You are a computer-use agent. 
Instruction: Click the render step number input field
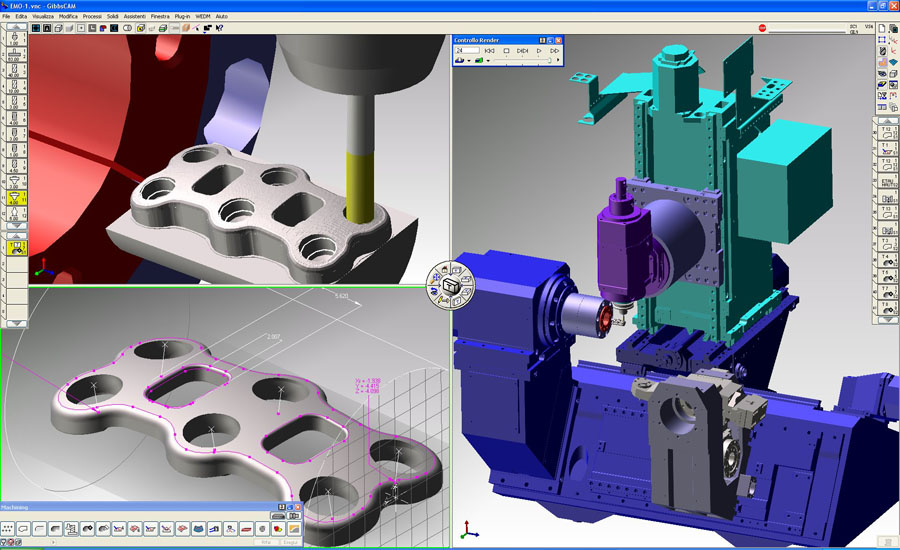tap(468, 50)
